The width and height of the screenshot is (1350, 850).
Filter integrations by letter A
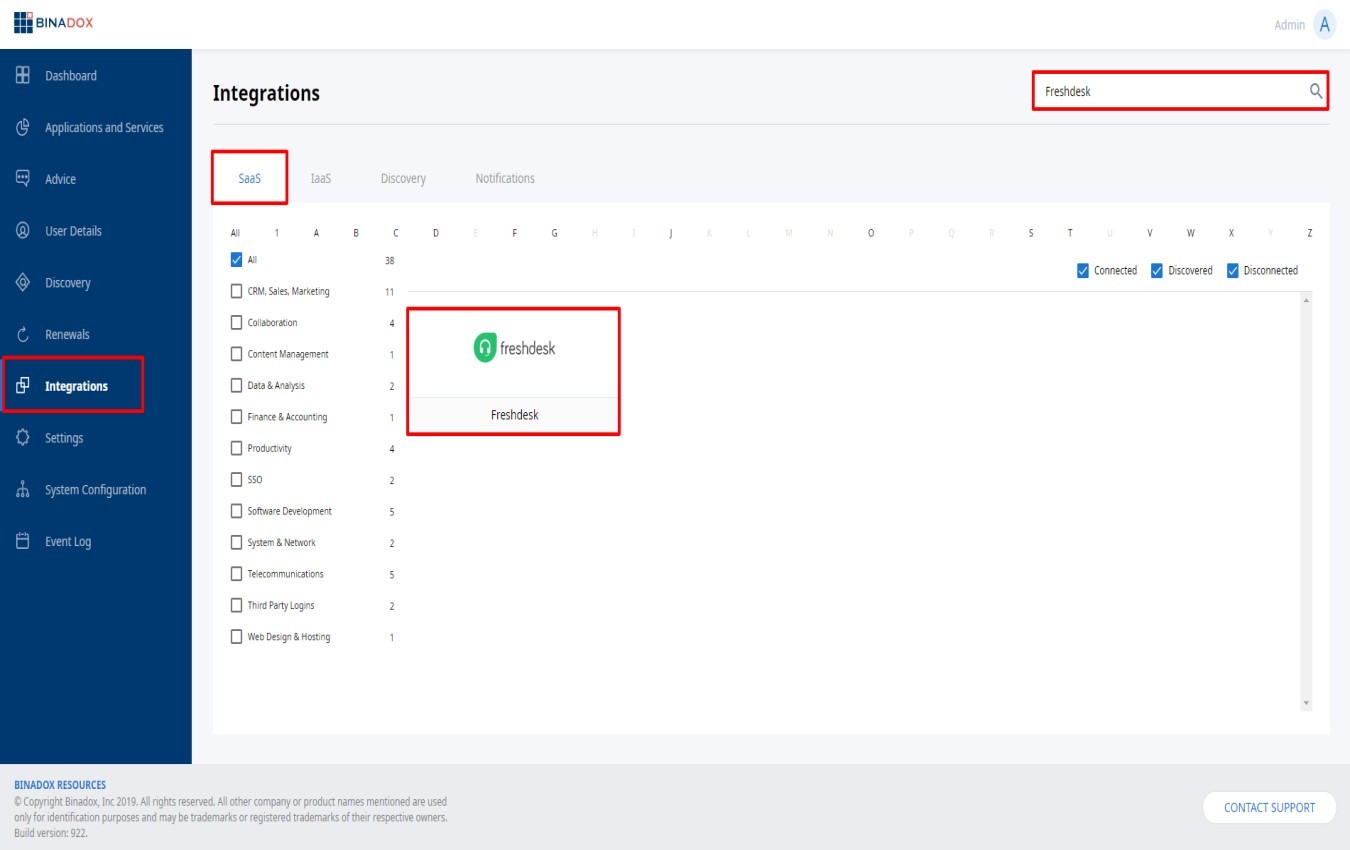coord(316,233)
